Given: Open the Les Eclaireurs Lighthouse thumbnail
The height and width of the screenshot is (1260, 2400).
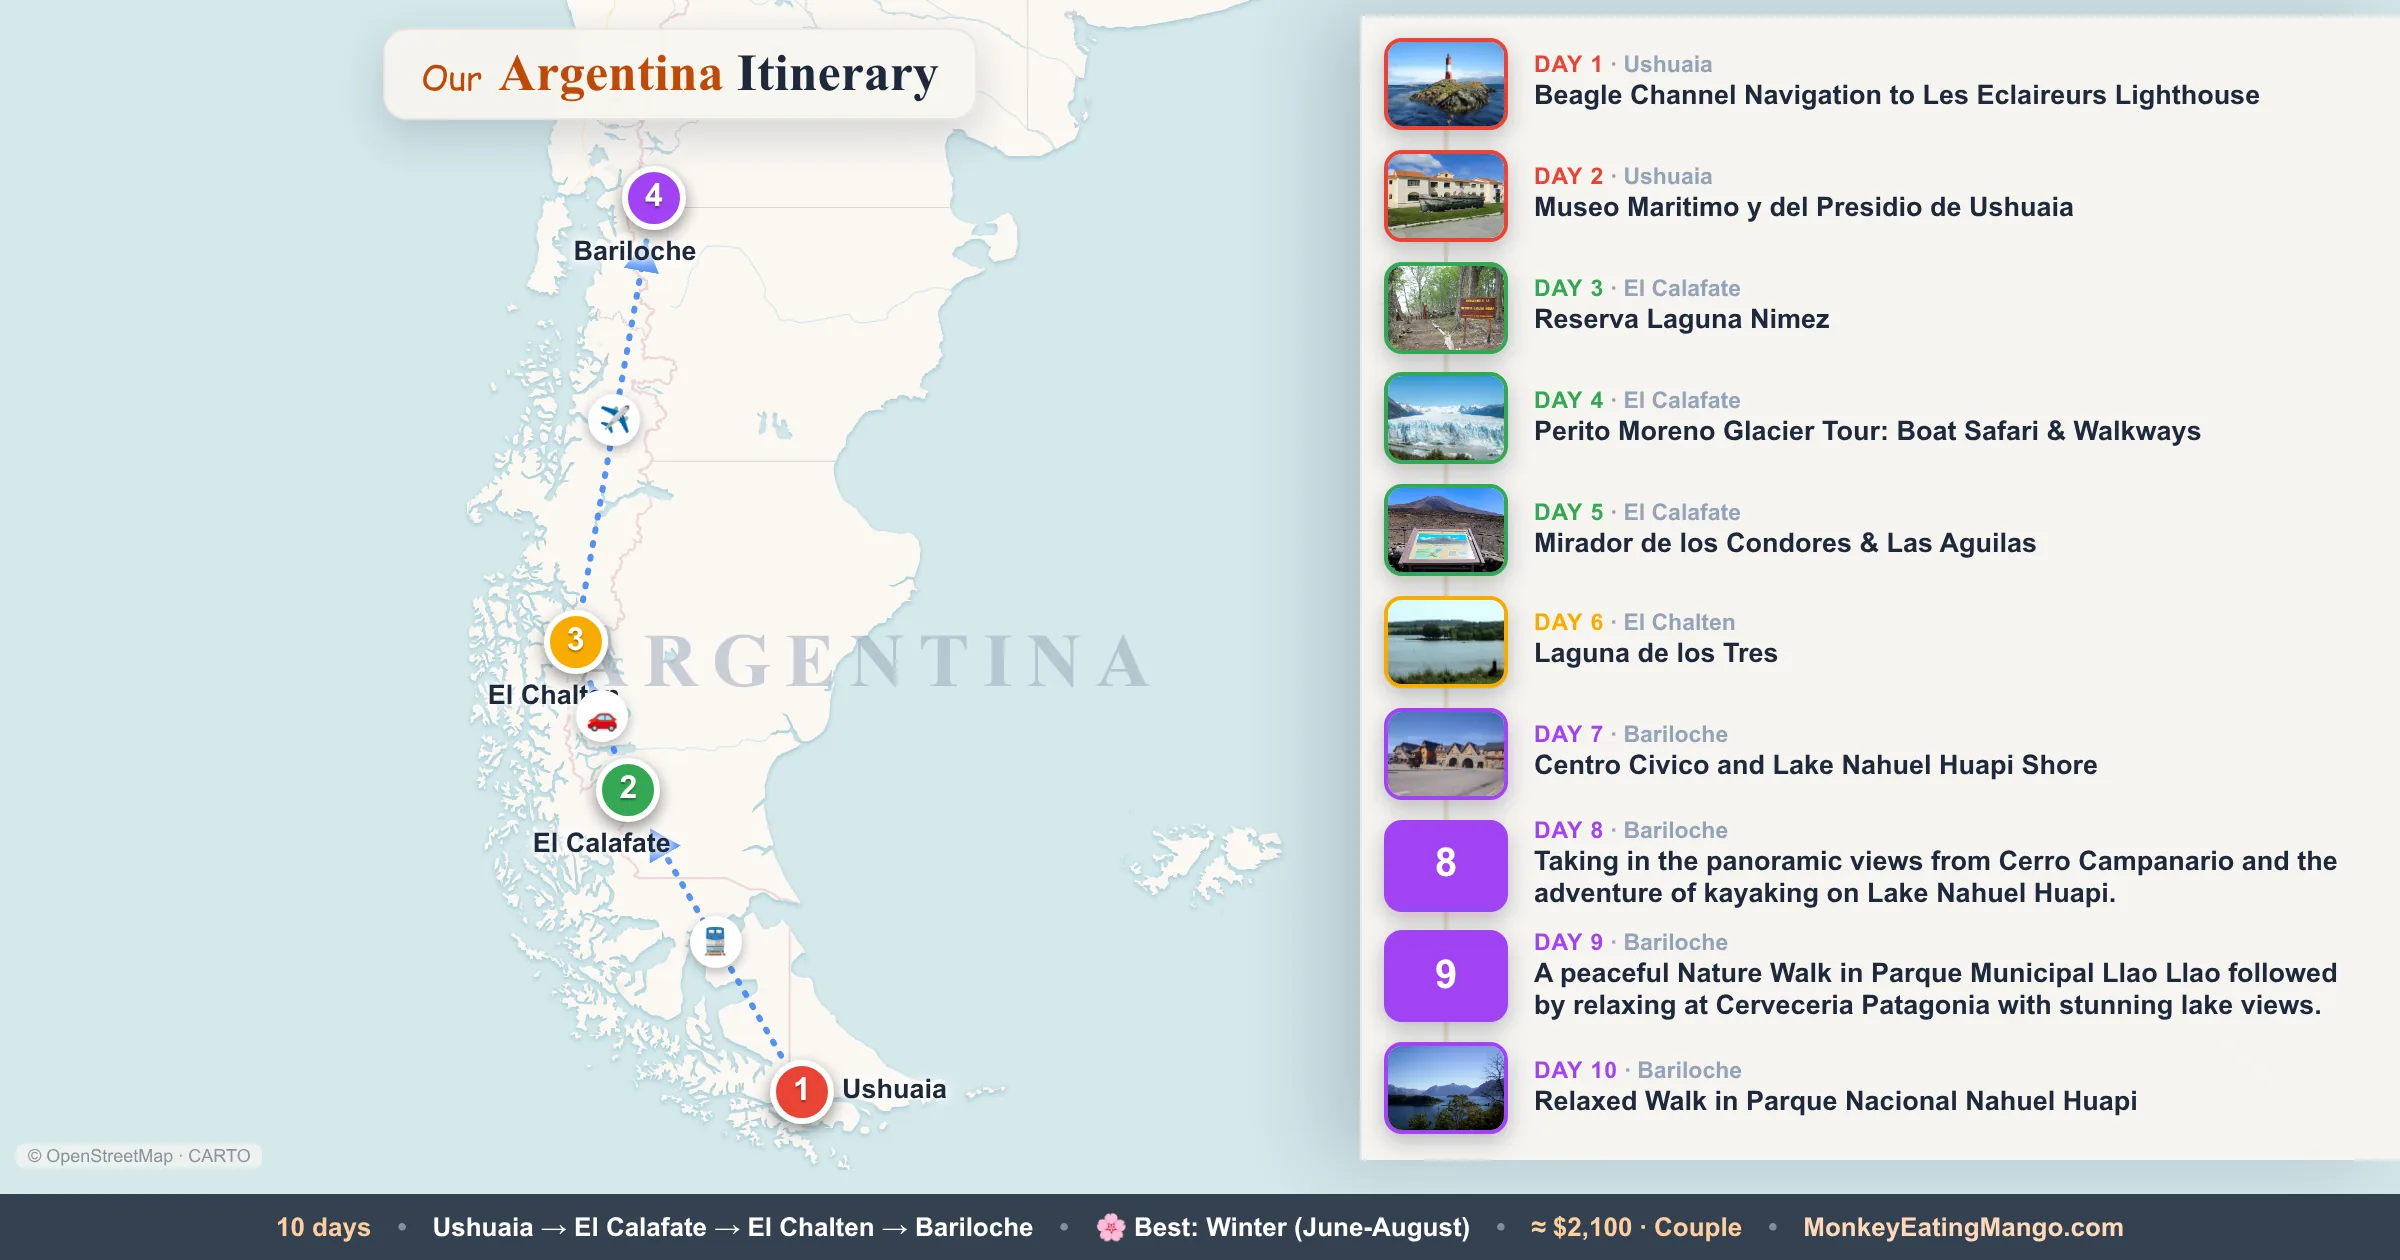Looking at the screenshot, I should point(1445,84).
